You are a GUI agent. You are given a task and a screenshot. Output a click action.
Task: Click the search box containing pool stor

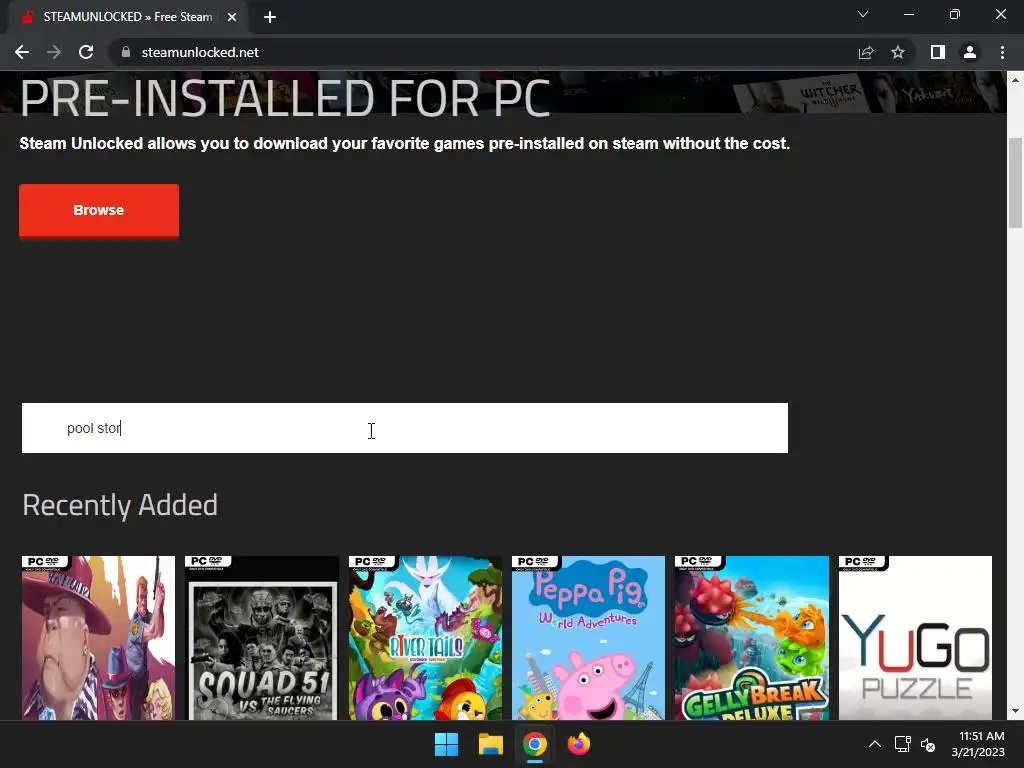405,428
